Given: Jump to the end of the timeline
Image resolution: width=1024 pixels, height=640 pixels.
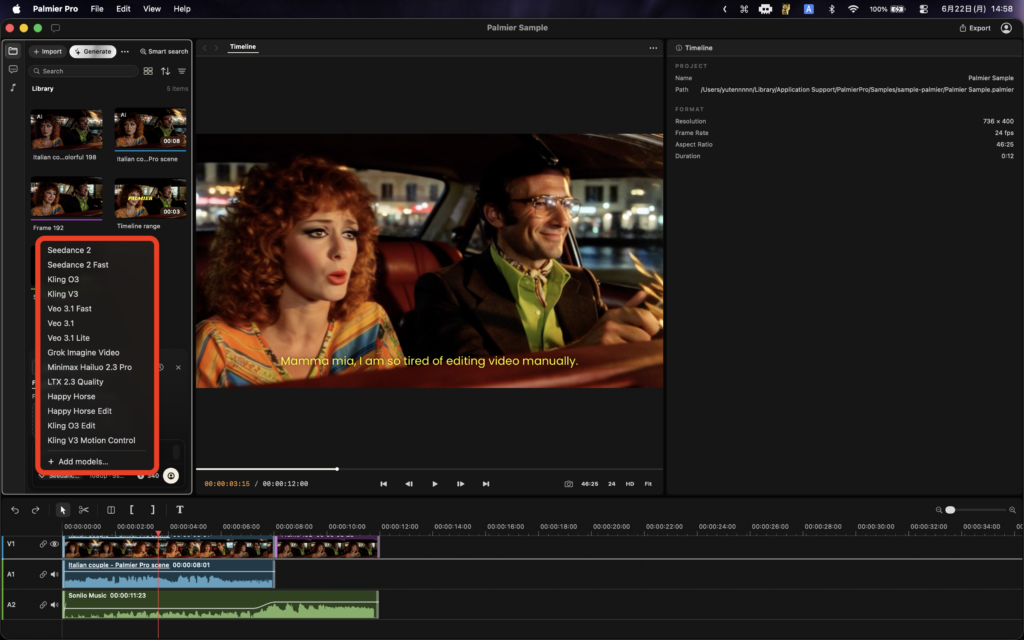Looking at the screenshot, I should click(x=486, y=484).
